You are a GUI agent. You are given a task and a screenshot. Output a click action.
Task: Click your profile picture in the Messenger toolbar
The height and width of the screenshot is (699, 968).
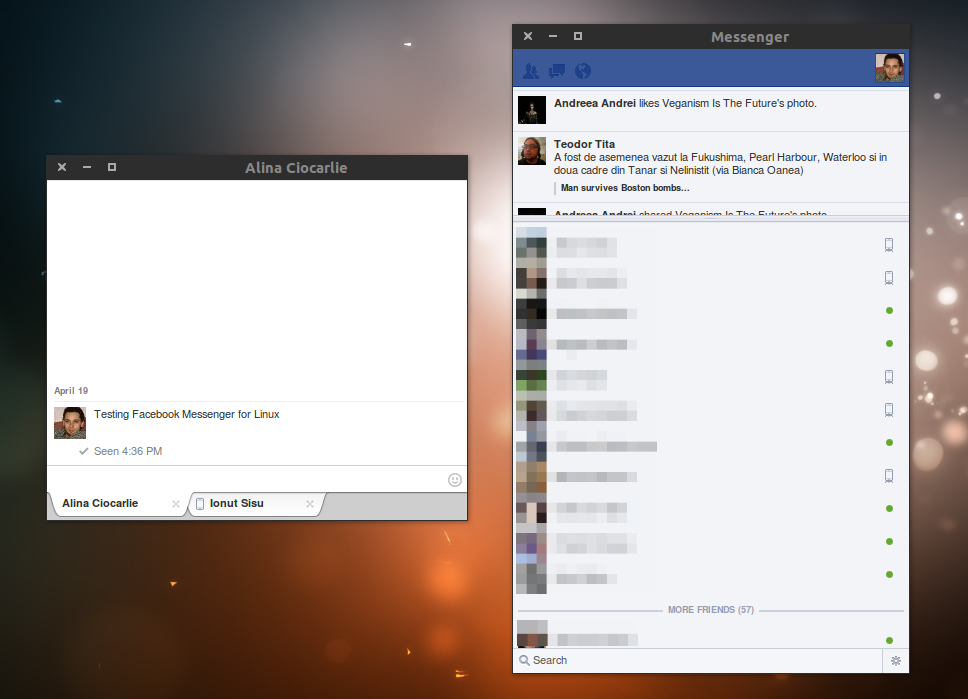(x=889, y=67)
